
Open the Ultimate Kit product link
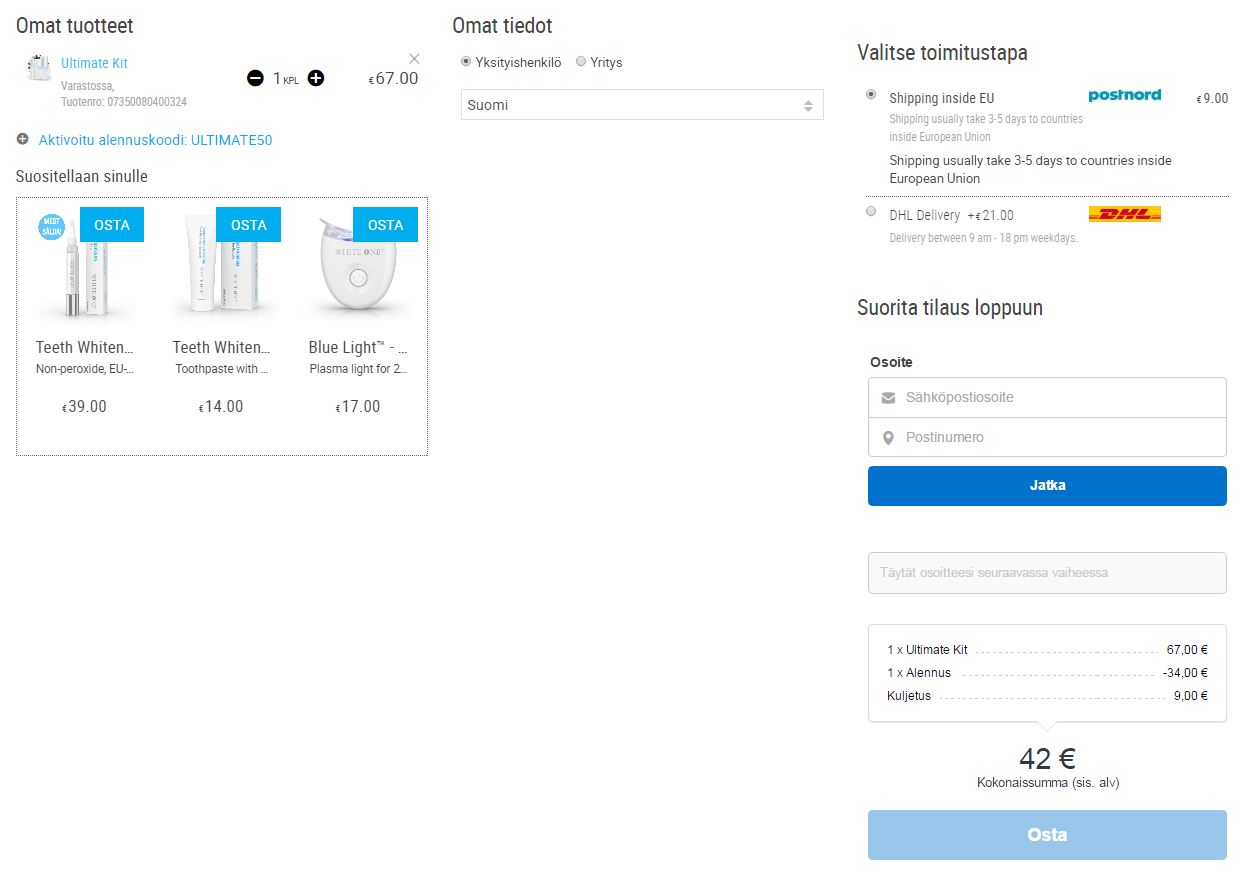click(x=94, y=63)
